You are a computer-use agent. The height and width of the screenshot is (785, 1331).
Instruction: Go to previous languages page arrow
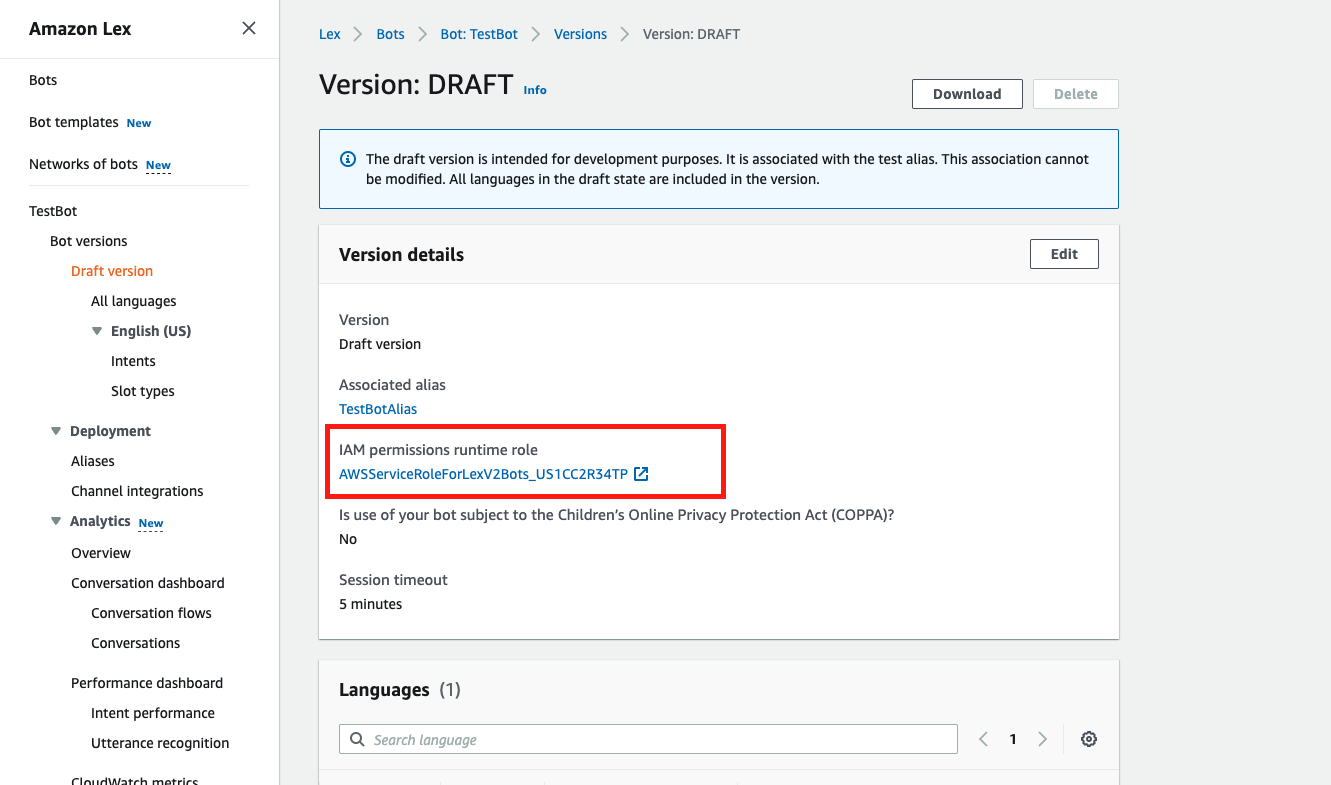[x=983, y=739]
